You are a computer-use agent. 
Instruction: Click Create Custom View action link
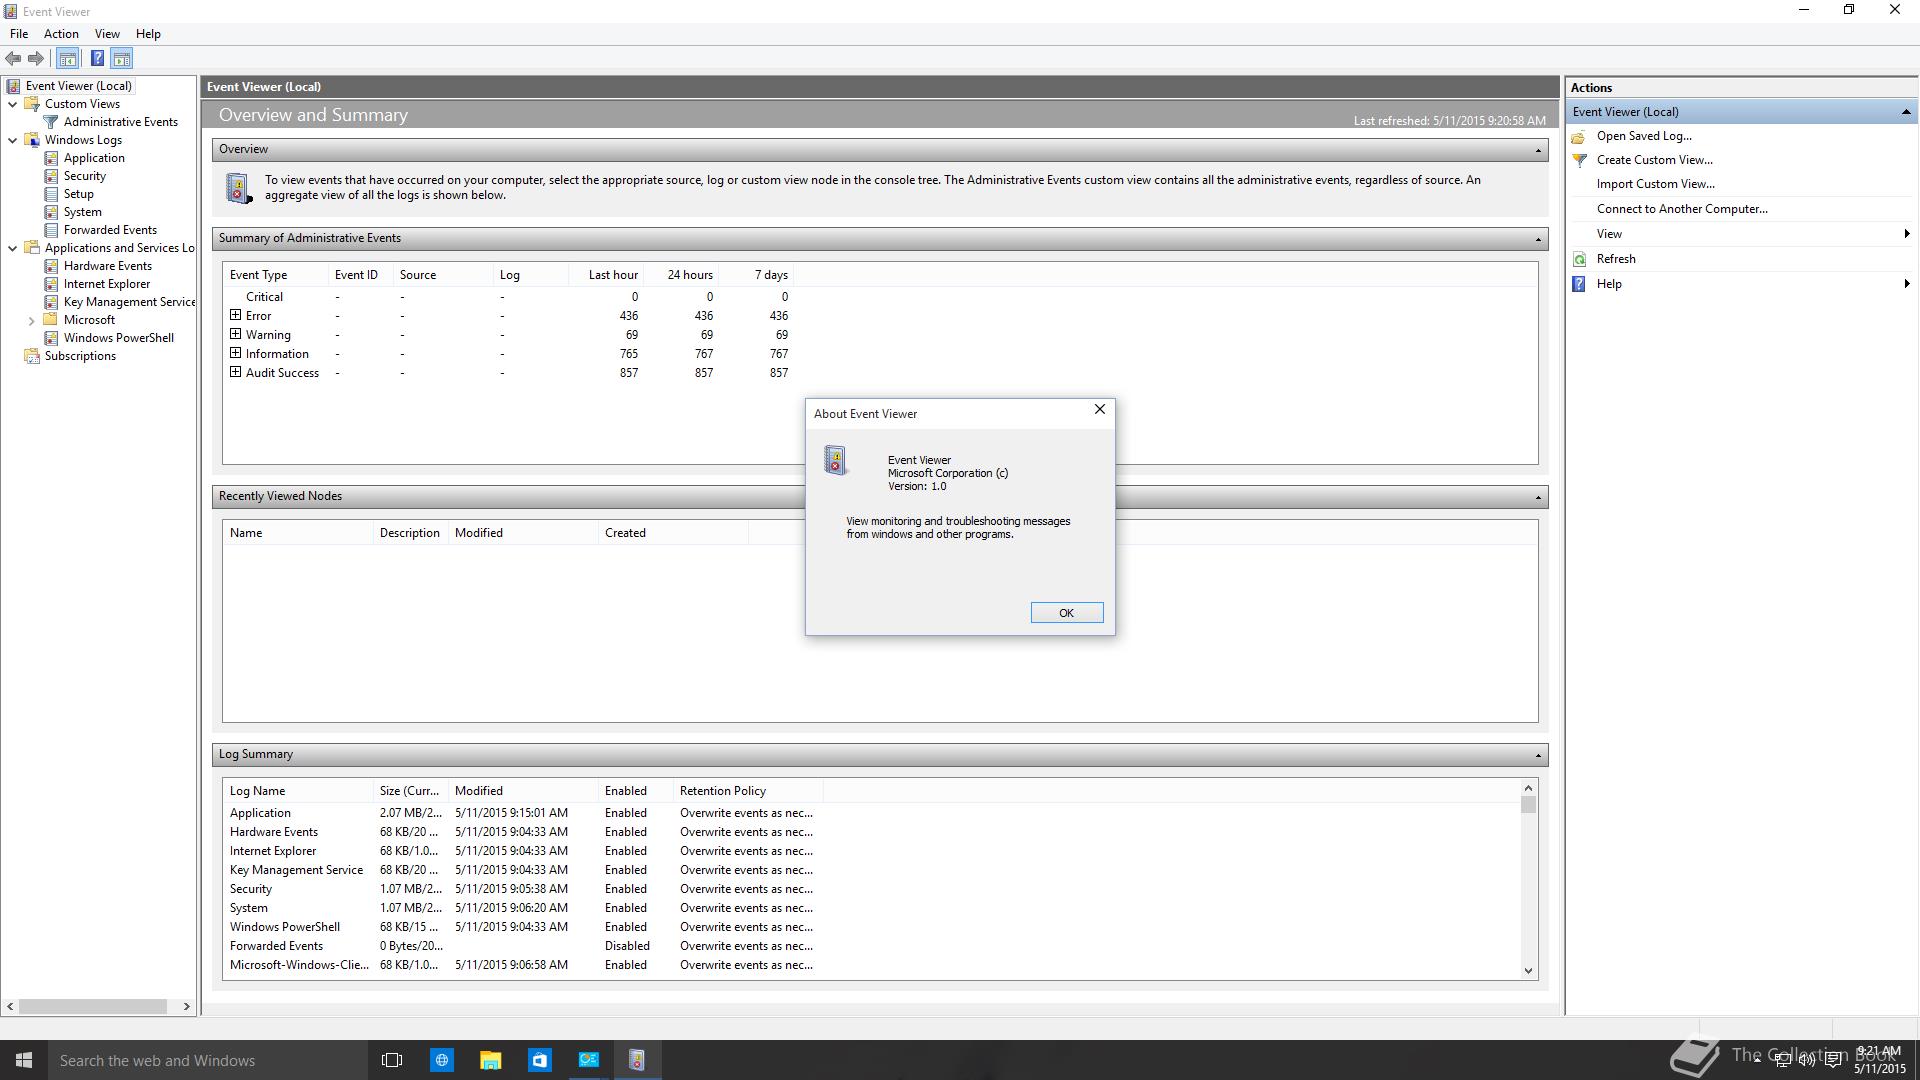[1654, 160]
